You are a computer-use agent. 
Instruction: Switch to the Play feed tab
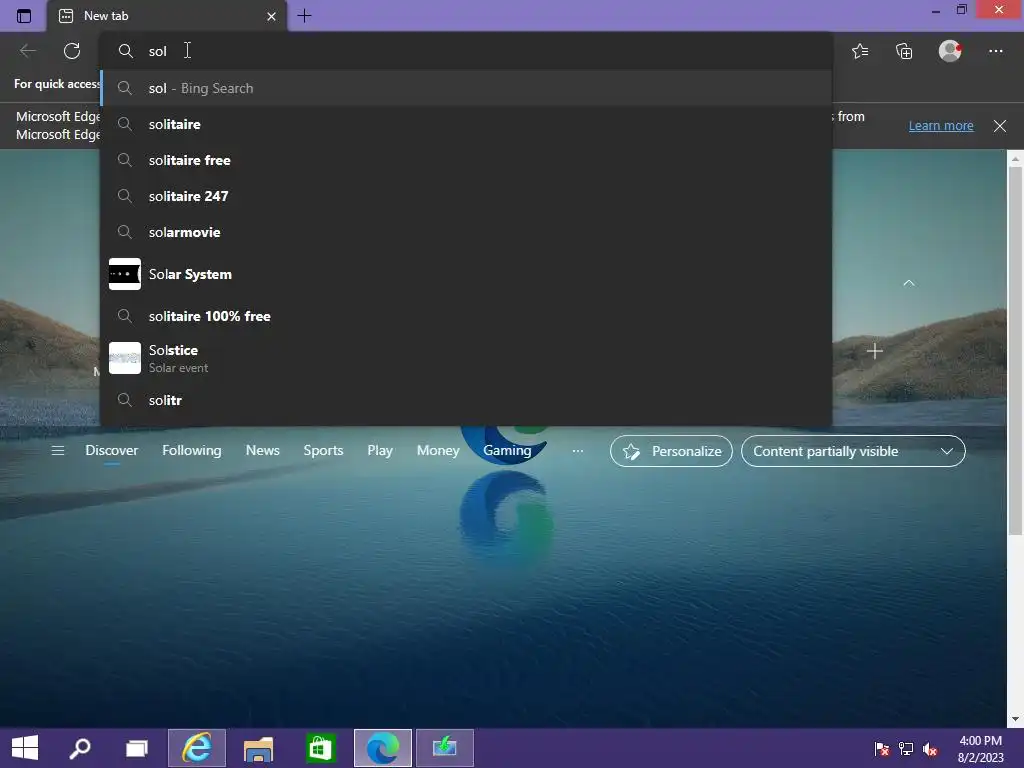click(x=380, y=451)
